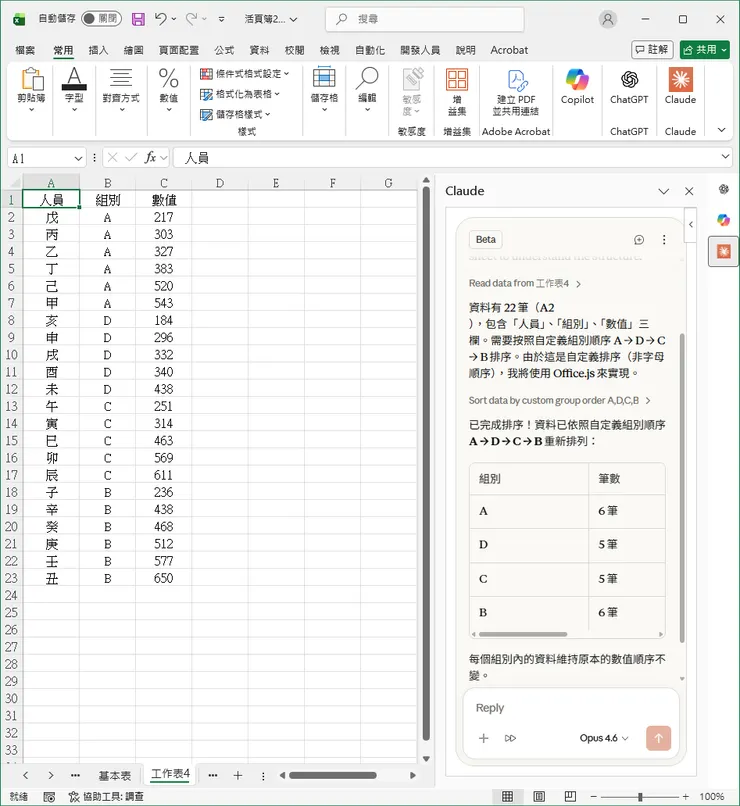This screenshot has width=740, height=806.
Task: Open the Name Box dropdown arrow
Action: tap(78, 158)
